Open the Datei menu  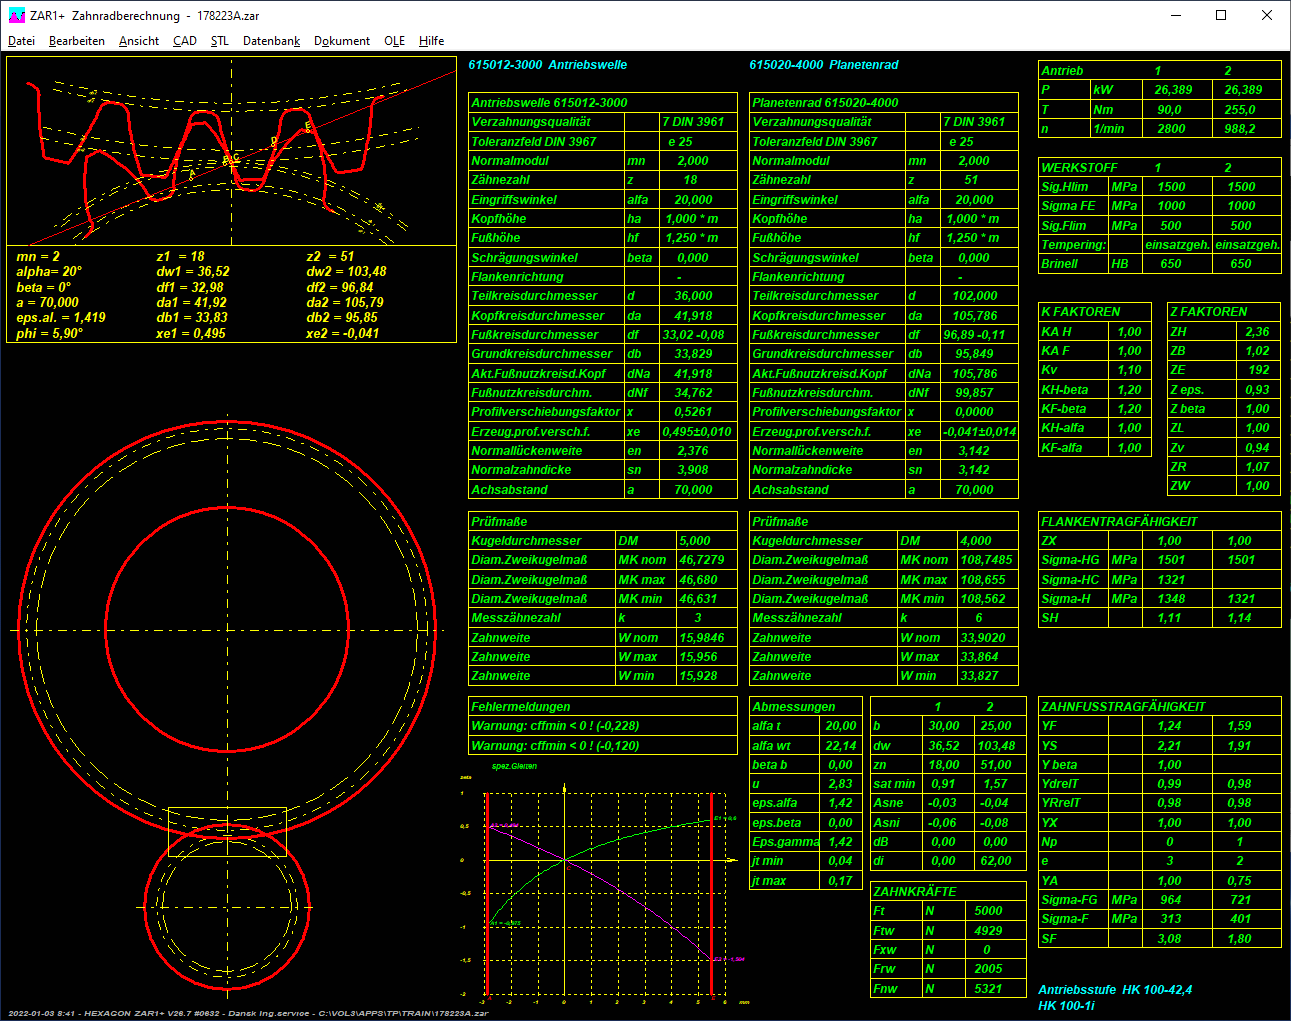[x=21, y=41]
